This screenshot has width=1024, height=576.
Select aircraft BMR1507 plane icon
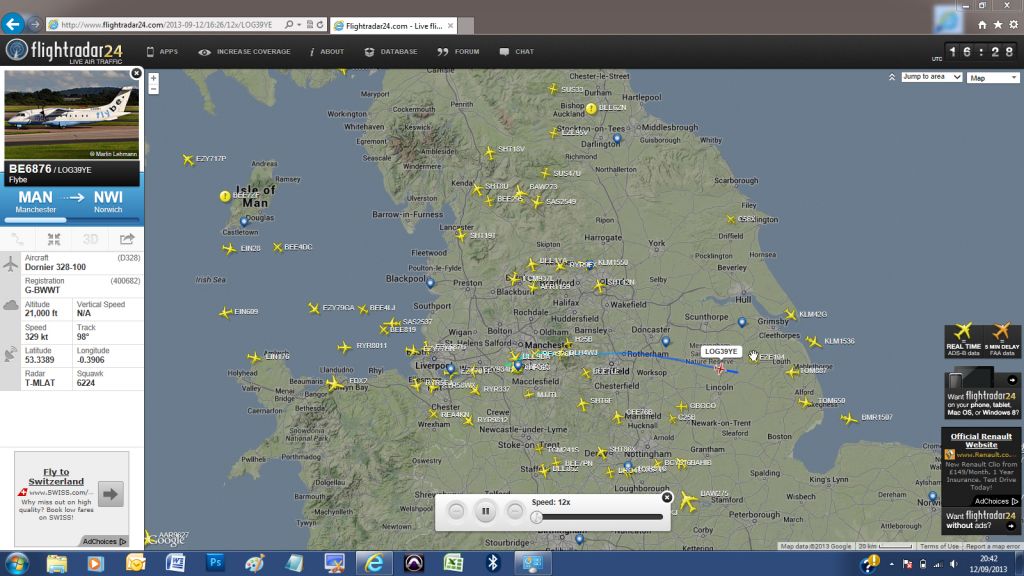coord(849,418)
